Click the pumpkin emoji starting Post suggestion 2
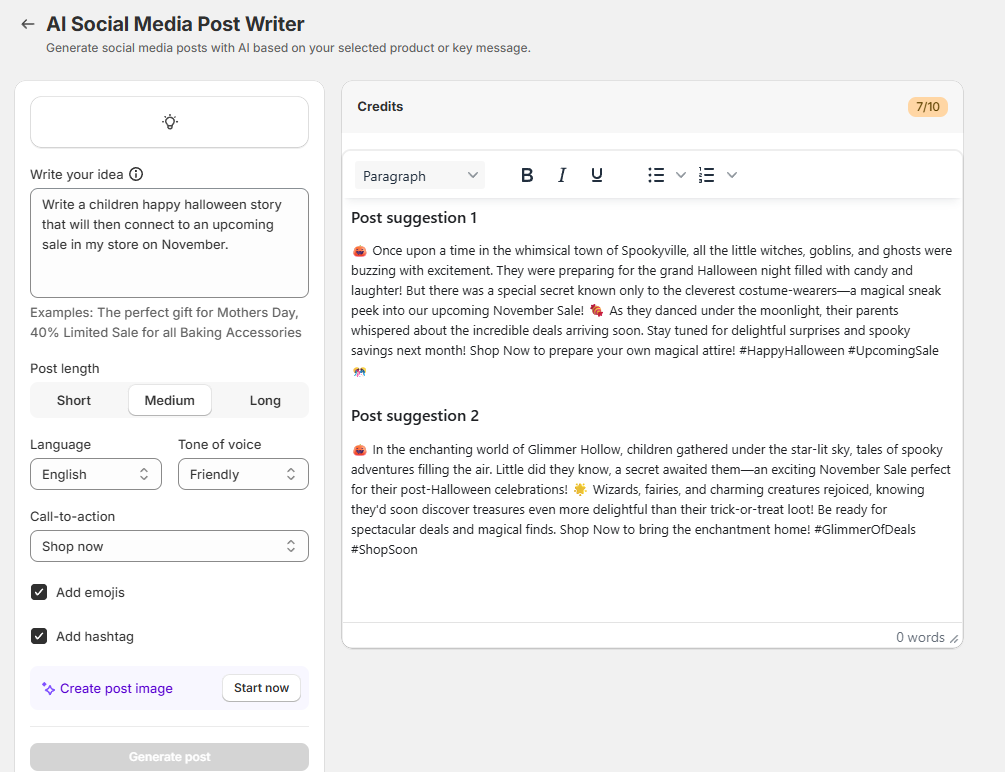This screenshot has height=772, width=1005. coord(360,450)
